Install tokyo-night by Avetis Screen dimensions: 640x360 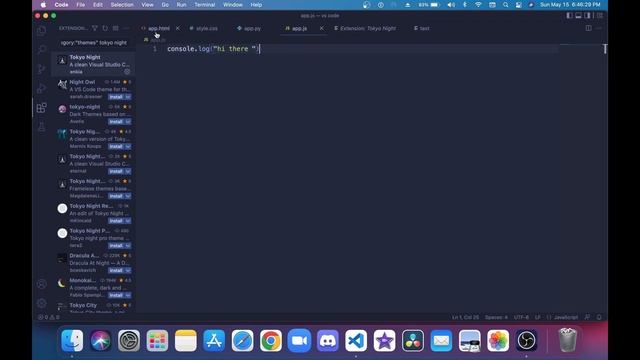coord(116,122)
